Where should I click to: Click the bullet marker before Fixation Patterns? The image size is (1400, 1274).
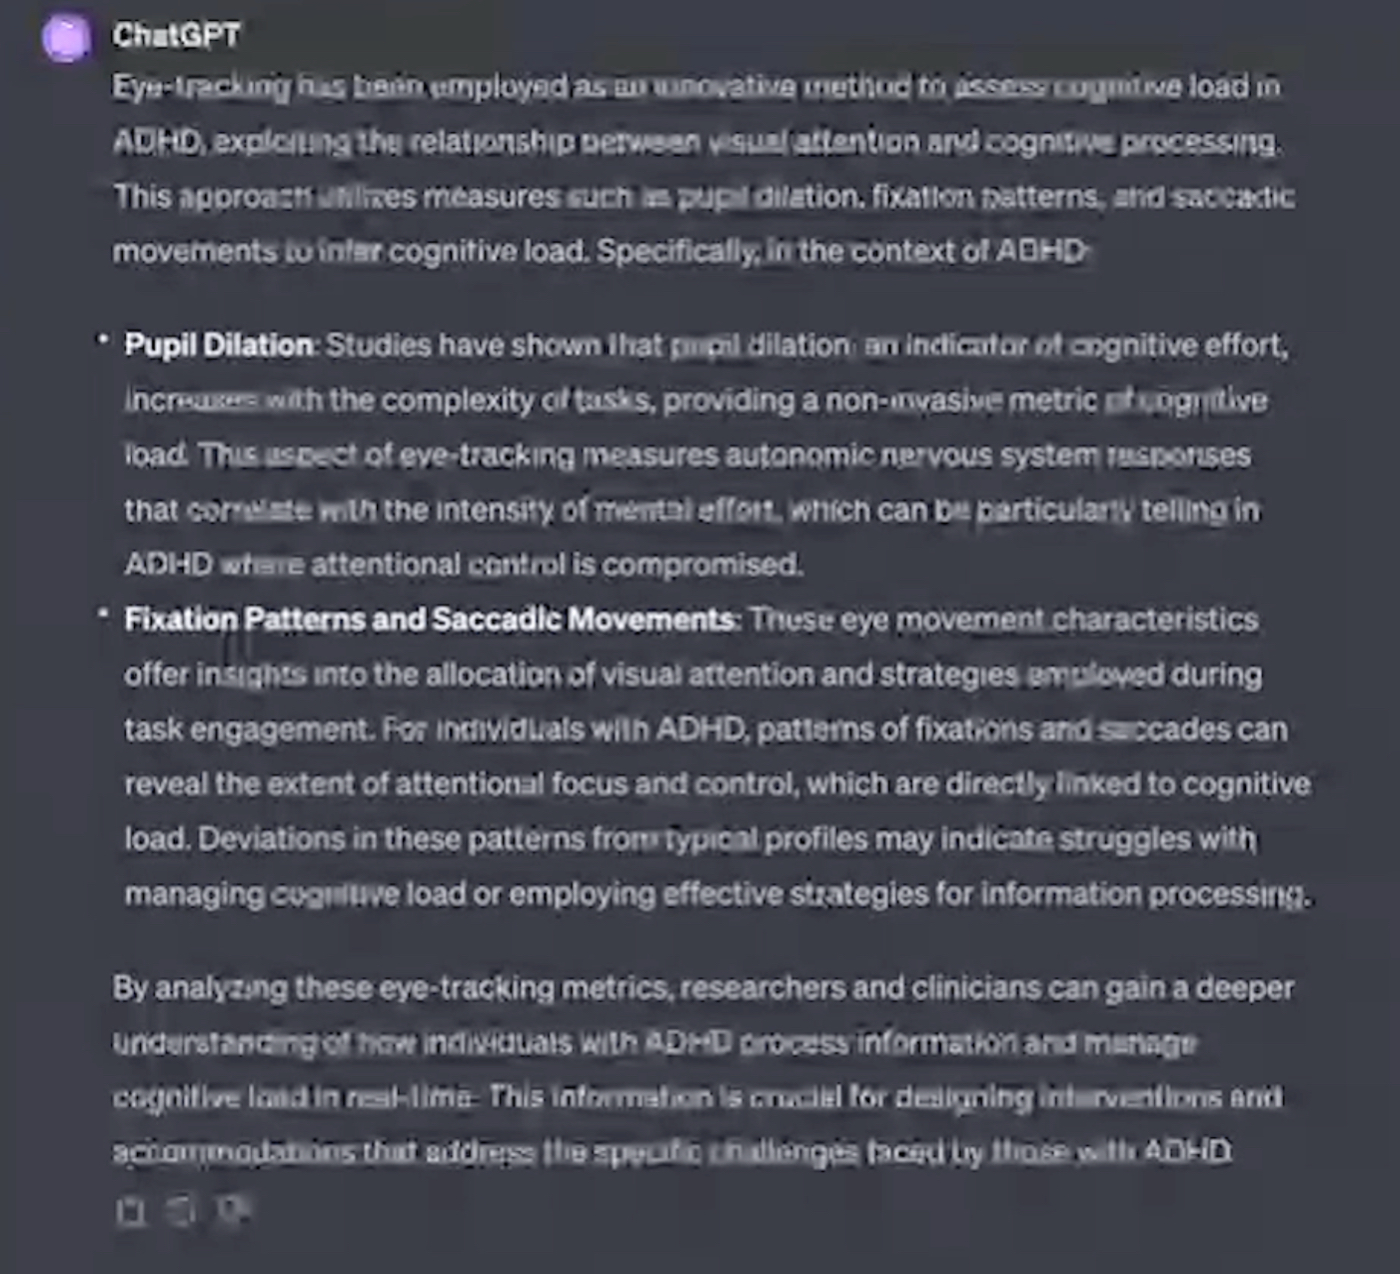pos(103,614)
